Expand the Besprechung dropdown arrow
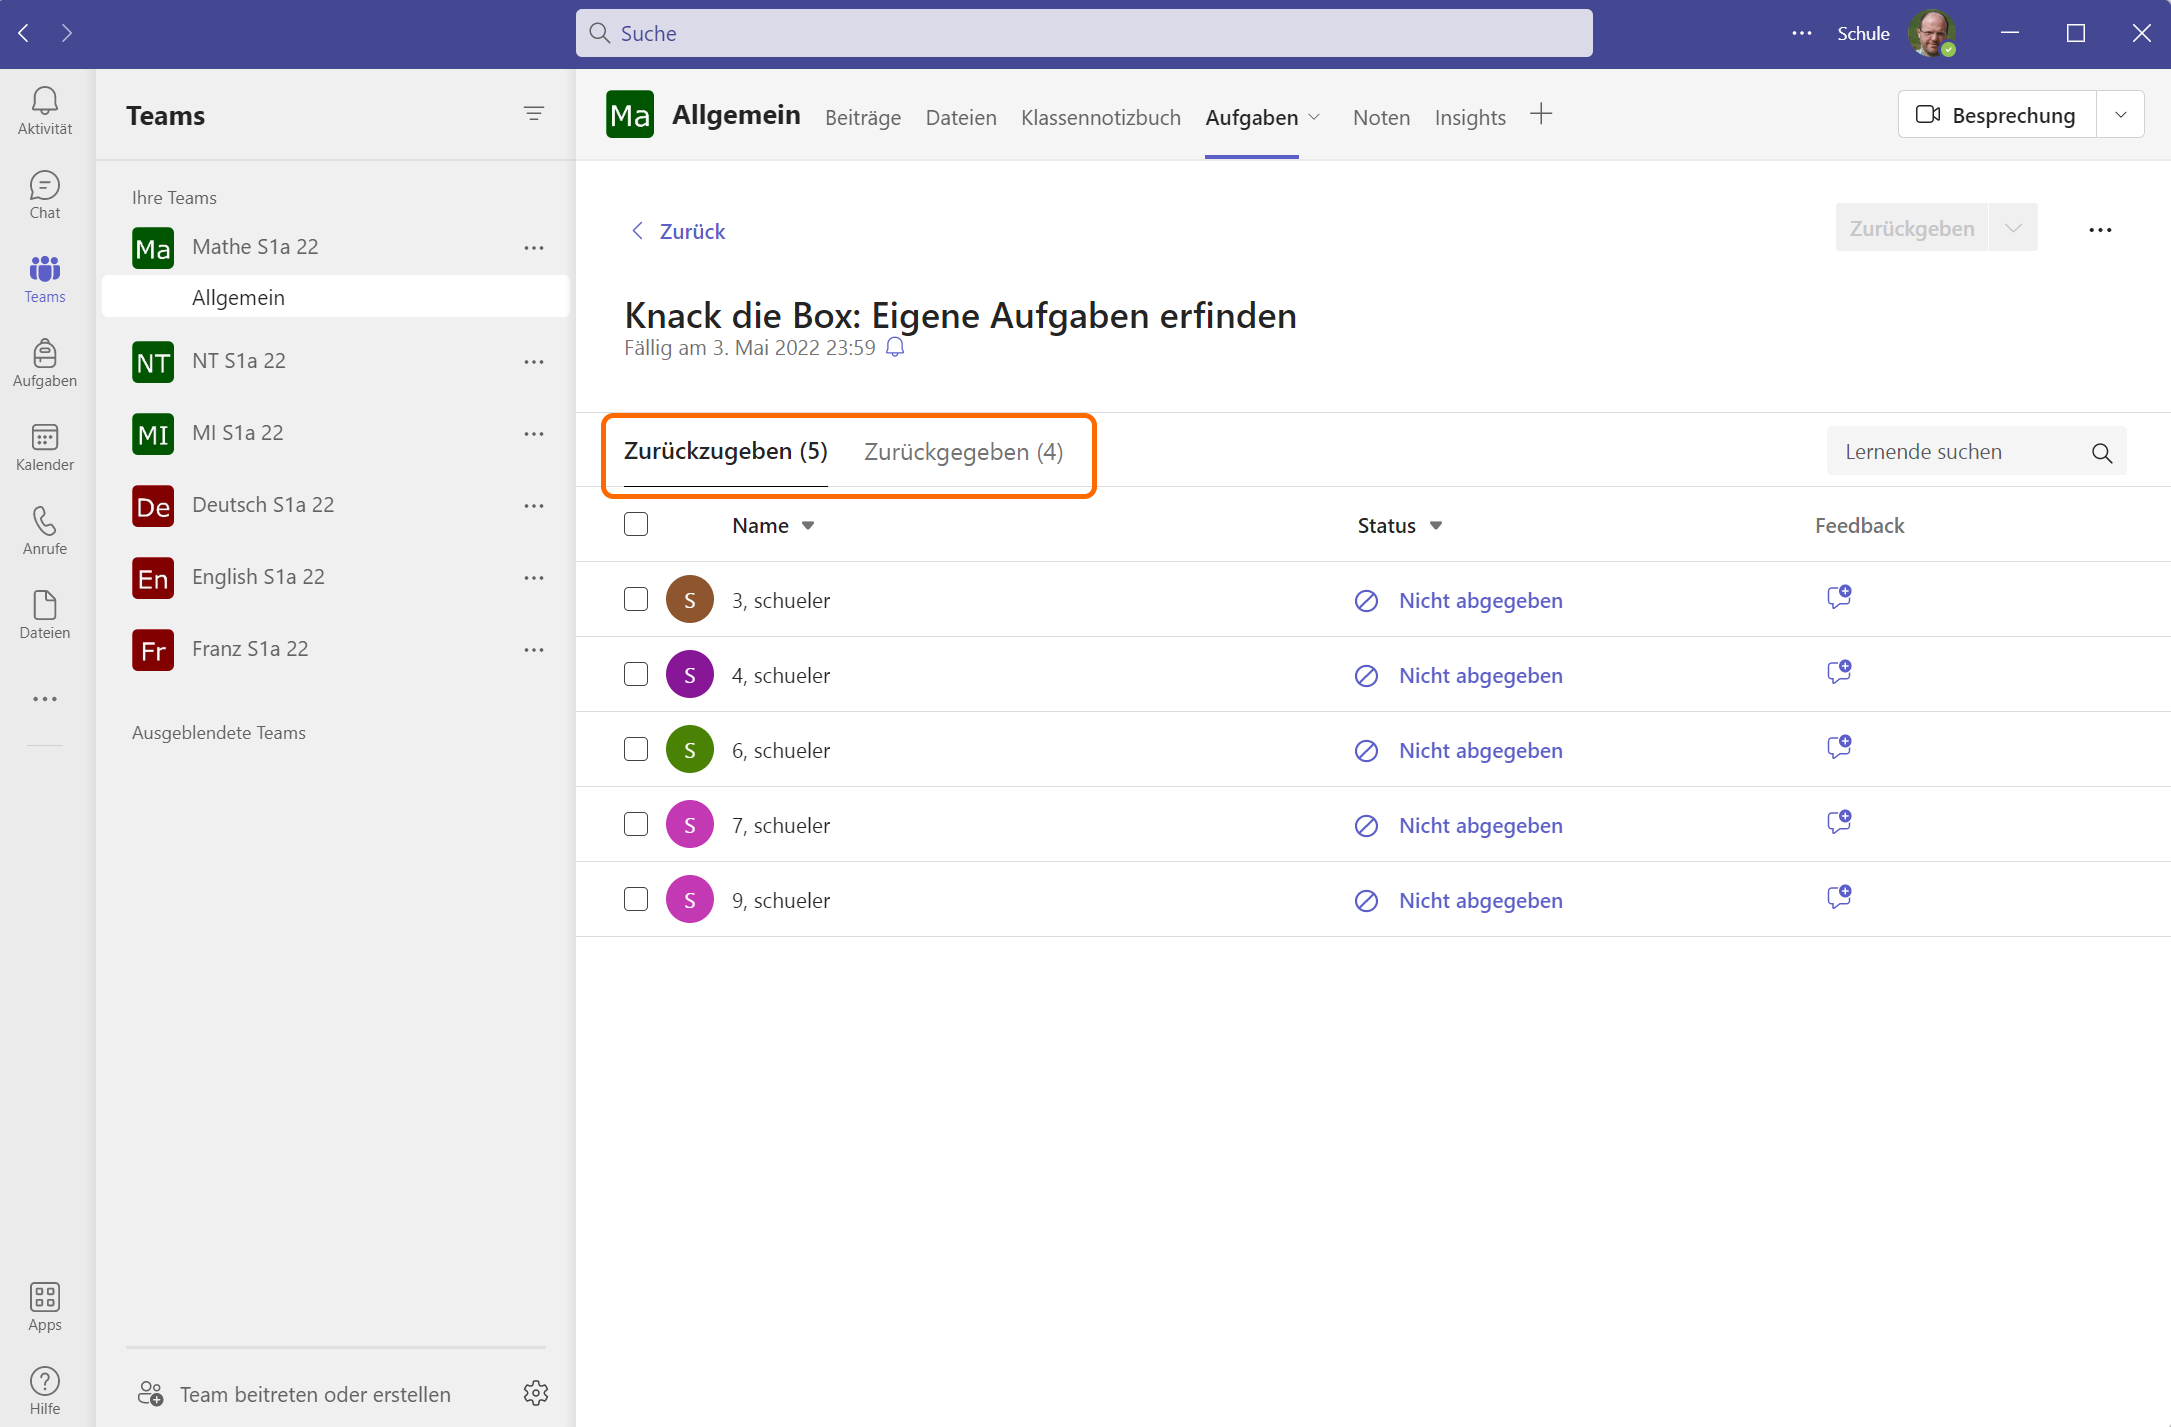2171x1427 pixels. [2120, 115]
